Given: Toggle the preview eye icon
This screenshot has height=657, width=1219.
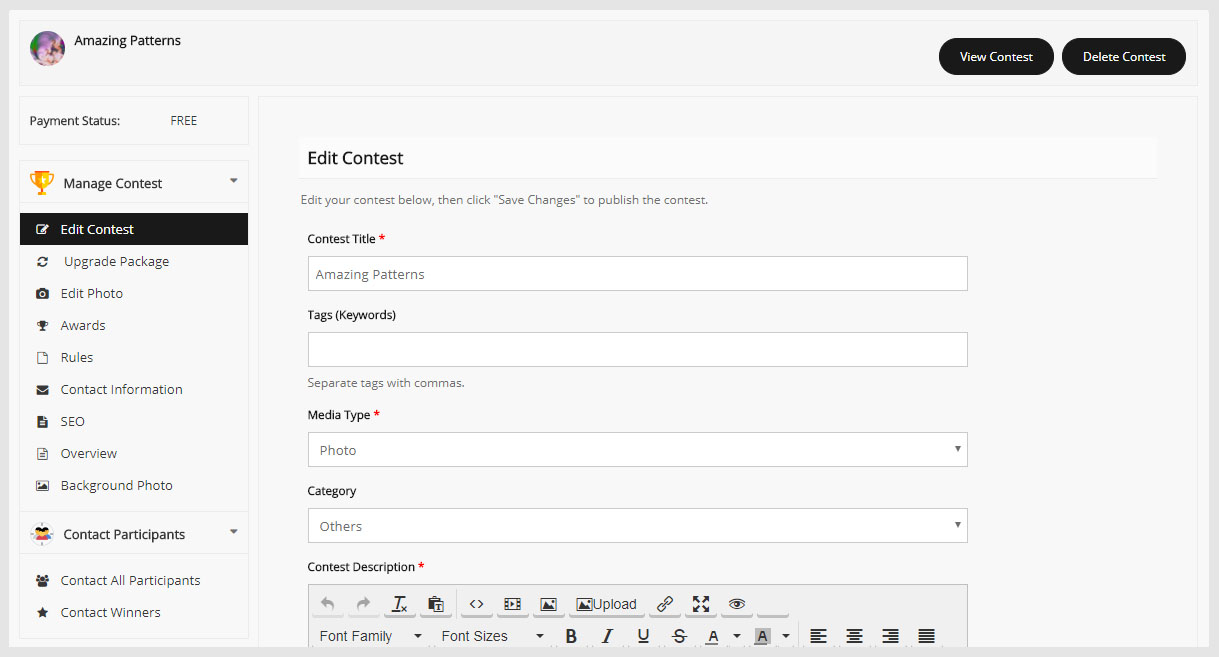Looking at the screenshot, I should [x=737, y=604].
